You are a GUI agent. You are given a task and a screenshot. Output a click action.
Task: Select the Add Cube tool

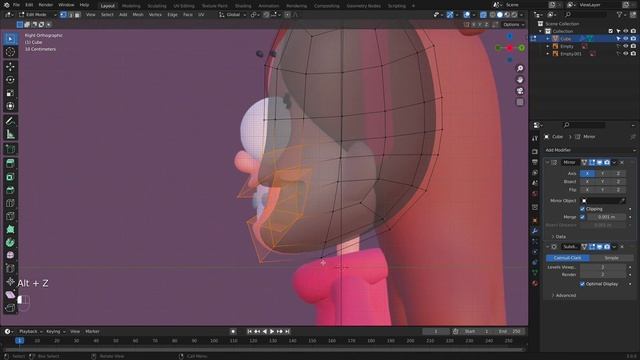click(x=10, y=149)
